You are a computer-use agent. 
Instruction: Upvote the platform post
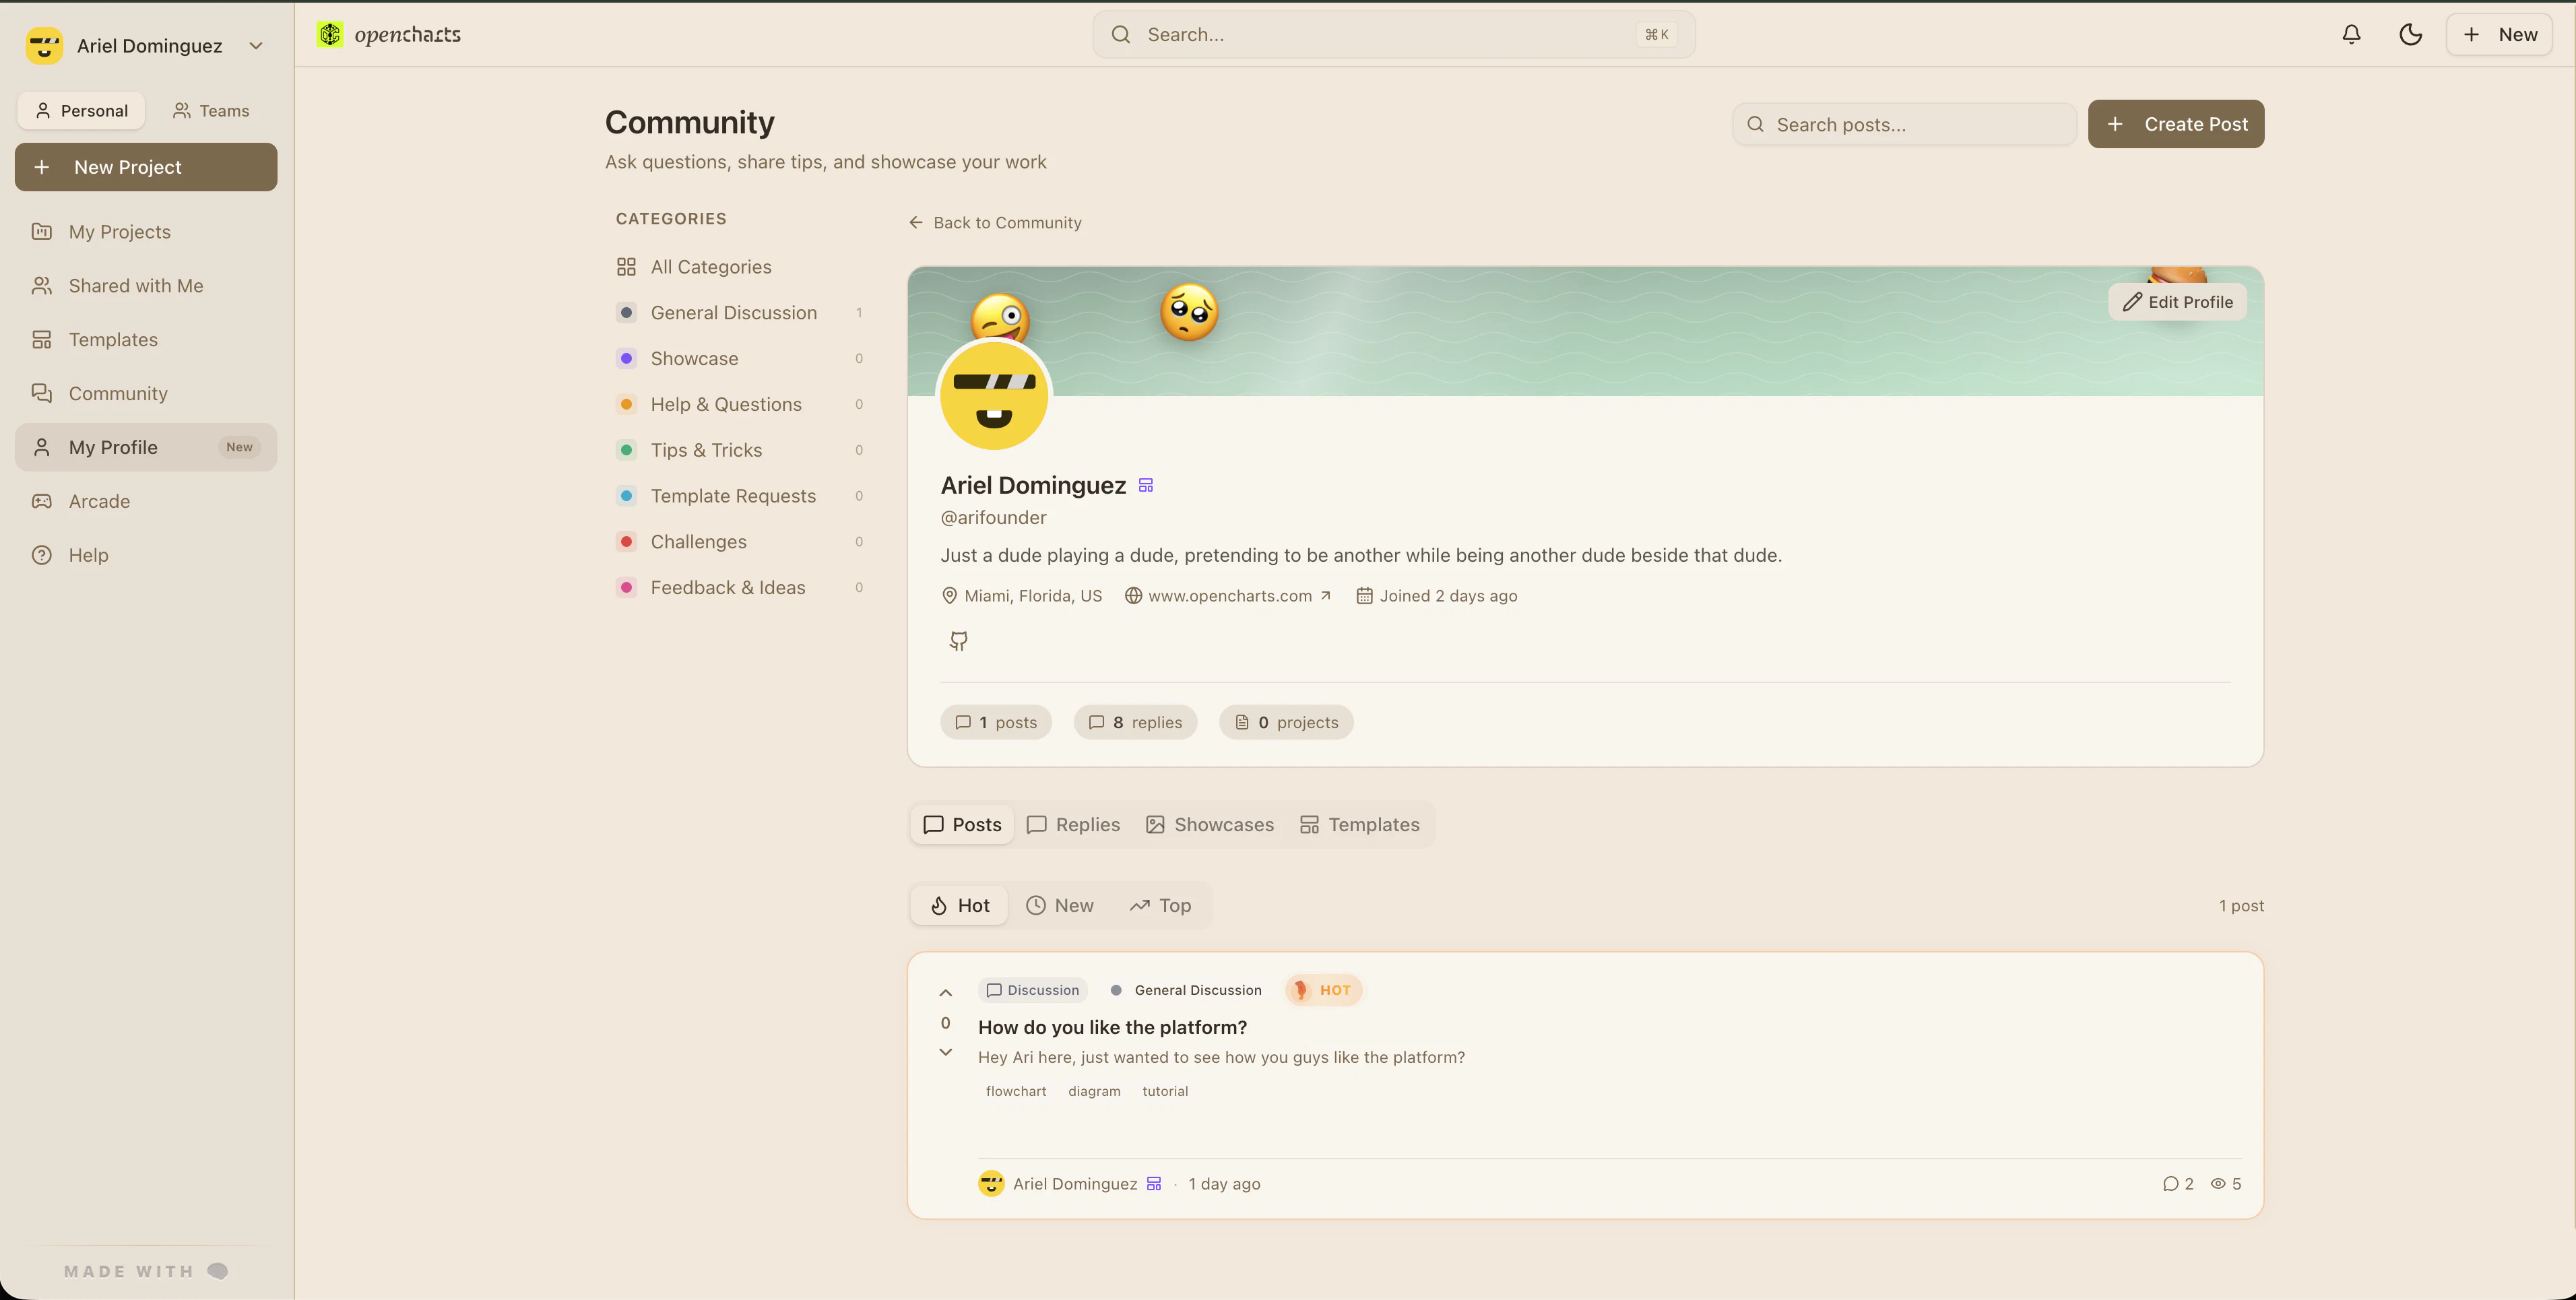[x=945, y=993]
